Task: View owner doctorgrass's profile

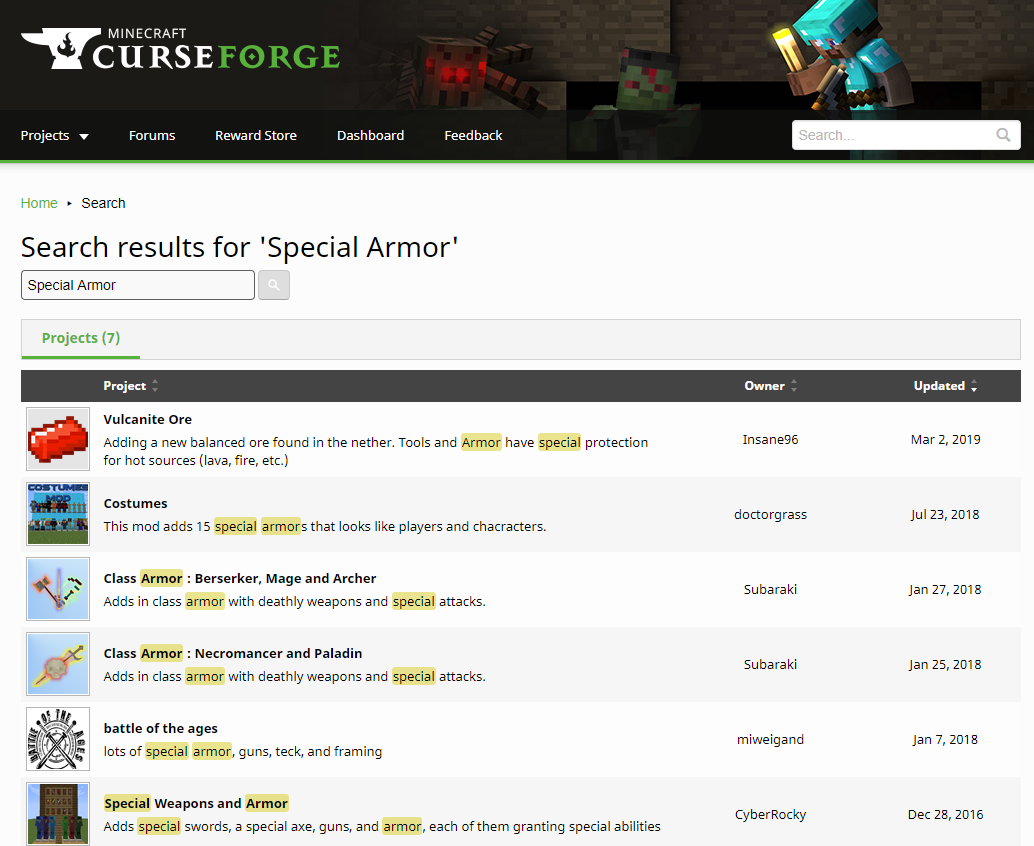Action: coord(770,514)
